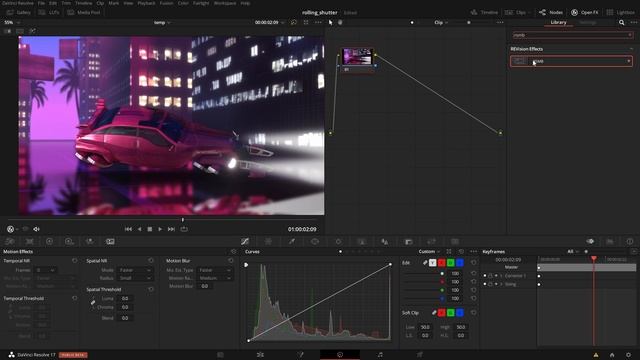Open the File menu
640x360 pixels.
point(41,3)
